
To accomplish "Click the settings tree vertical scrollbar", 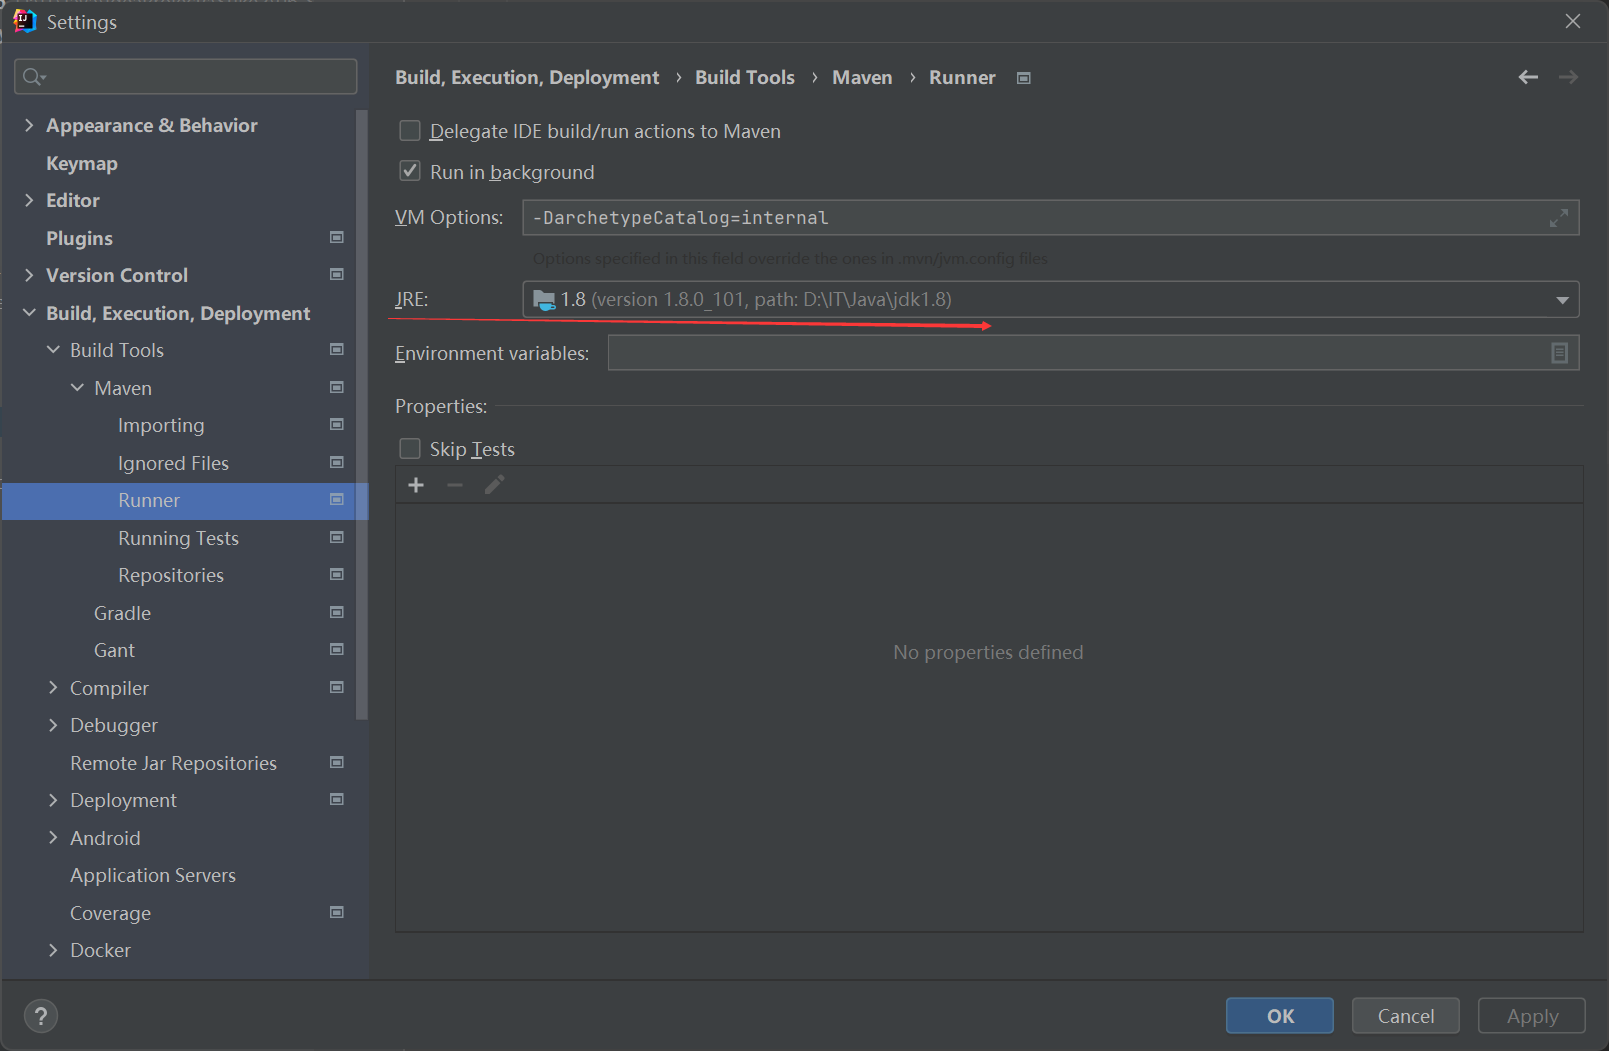I will point(362,415).
